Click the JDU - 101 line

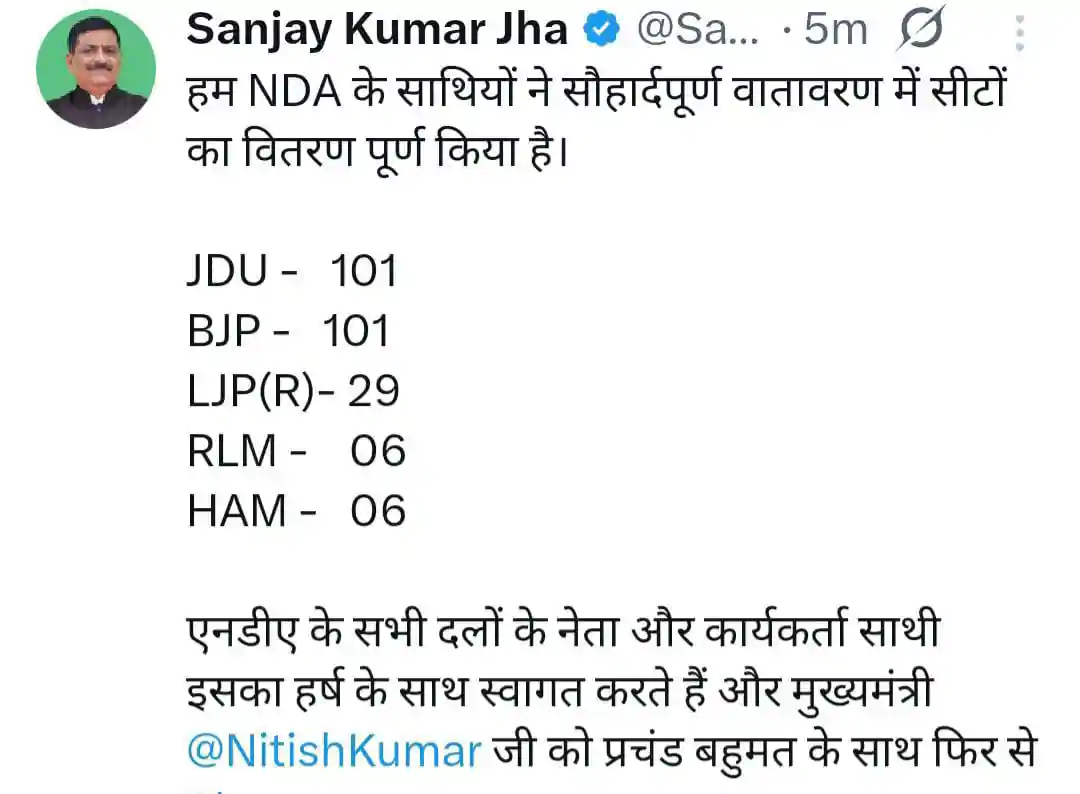(x=292, y=271)
